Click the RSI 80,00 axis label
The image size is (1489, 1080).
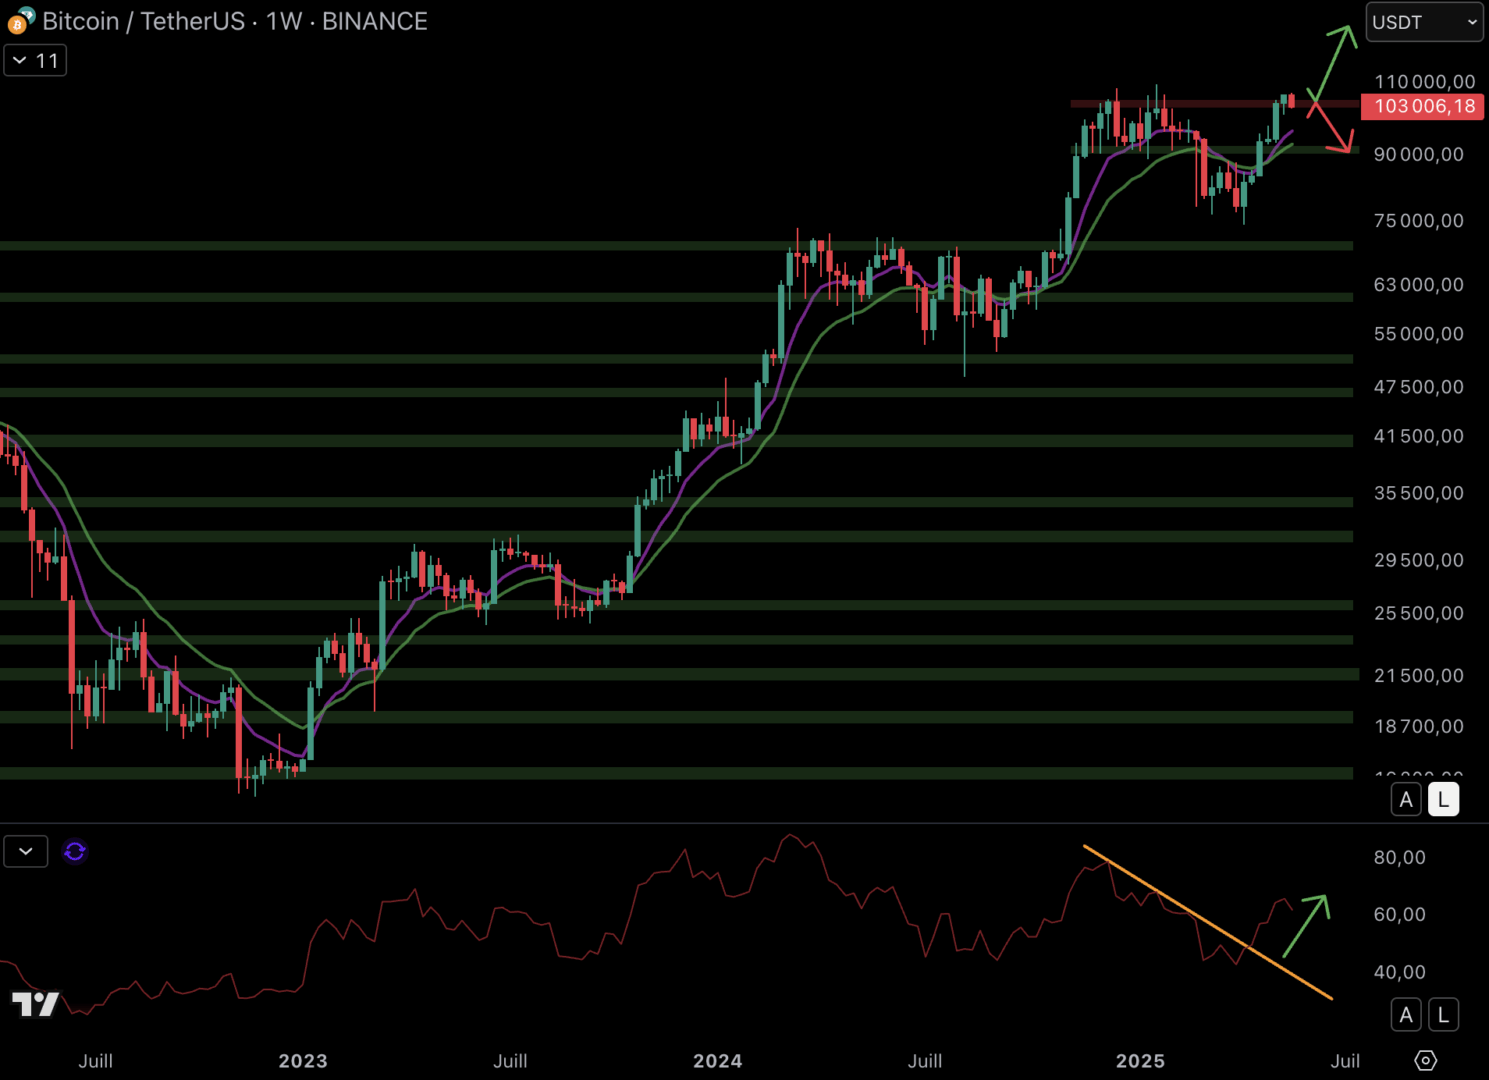tap(1399, 858)
